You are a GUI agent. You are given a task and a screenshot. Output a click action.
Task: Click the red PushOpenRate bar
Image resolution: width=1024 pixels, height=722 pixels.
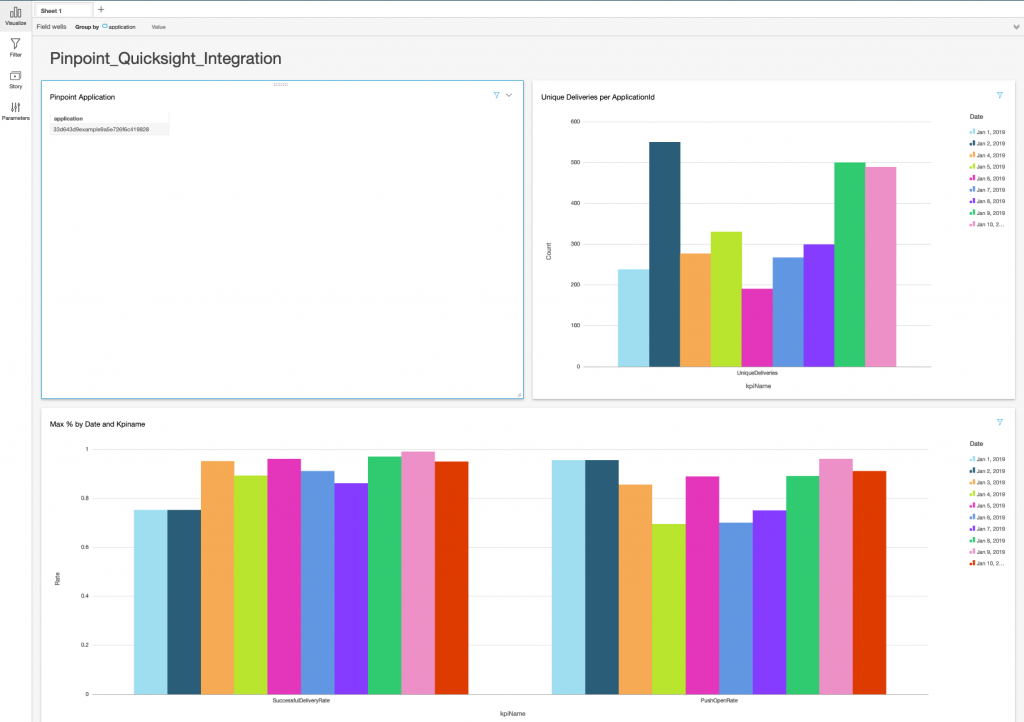tap(869, 582)
